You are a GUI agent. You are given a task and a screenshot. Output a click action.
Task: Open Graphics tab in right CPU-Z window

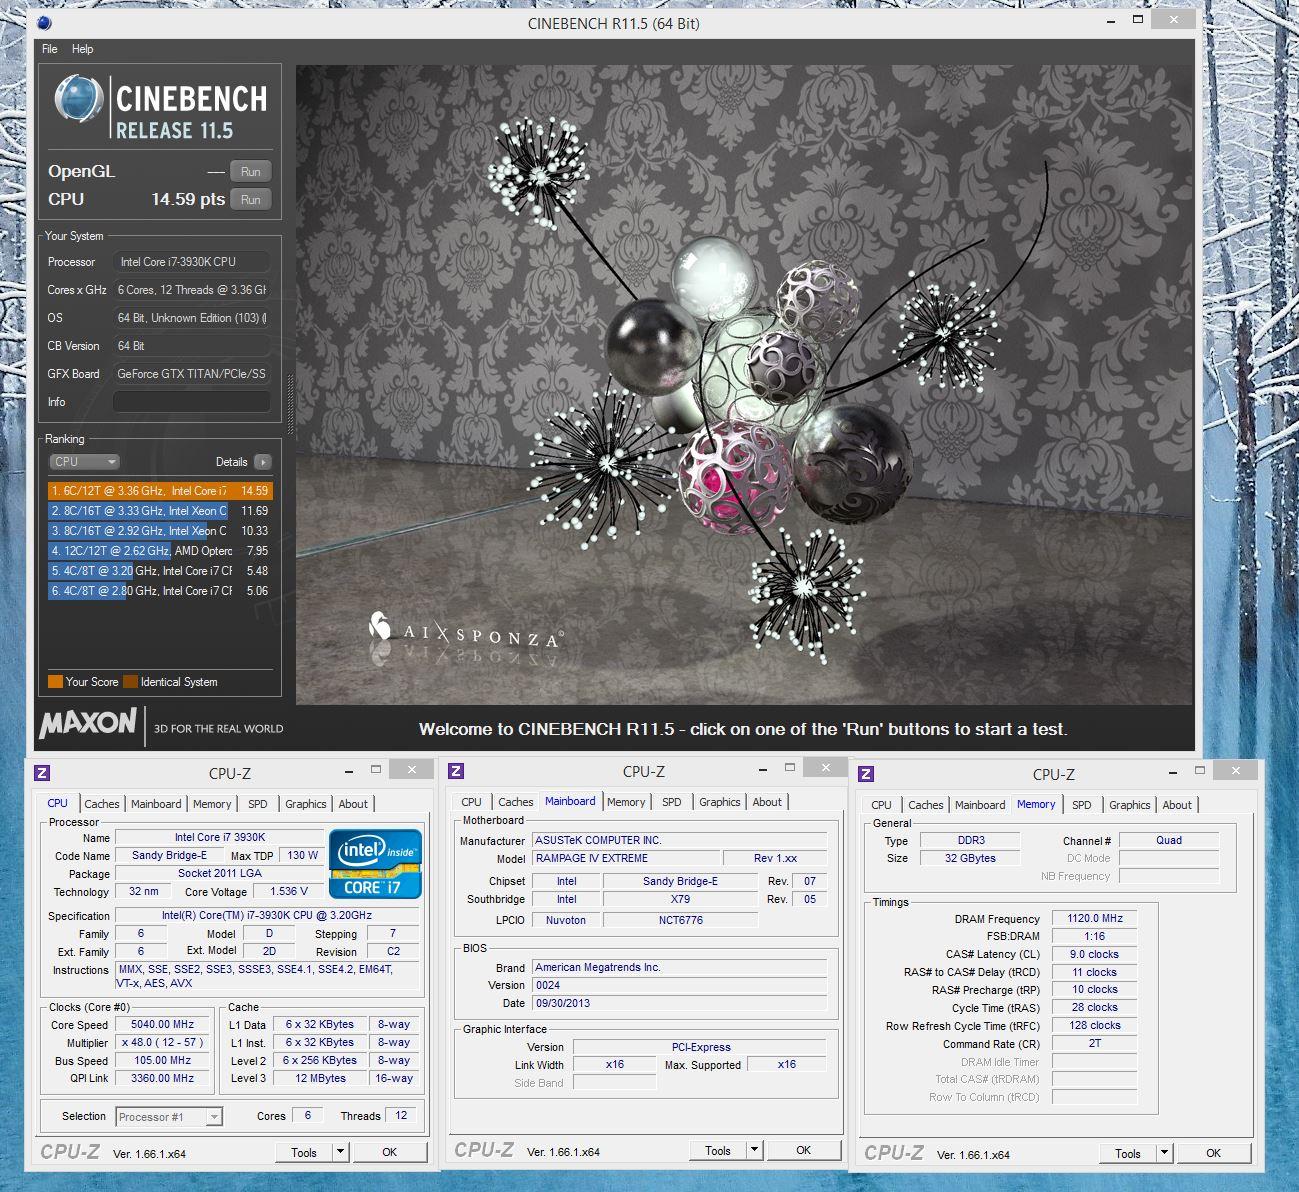1130,805
